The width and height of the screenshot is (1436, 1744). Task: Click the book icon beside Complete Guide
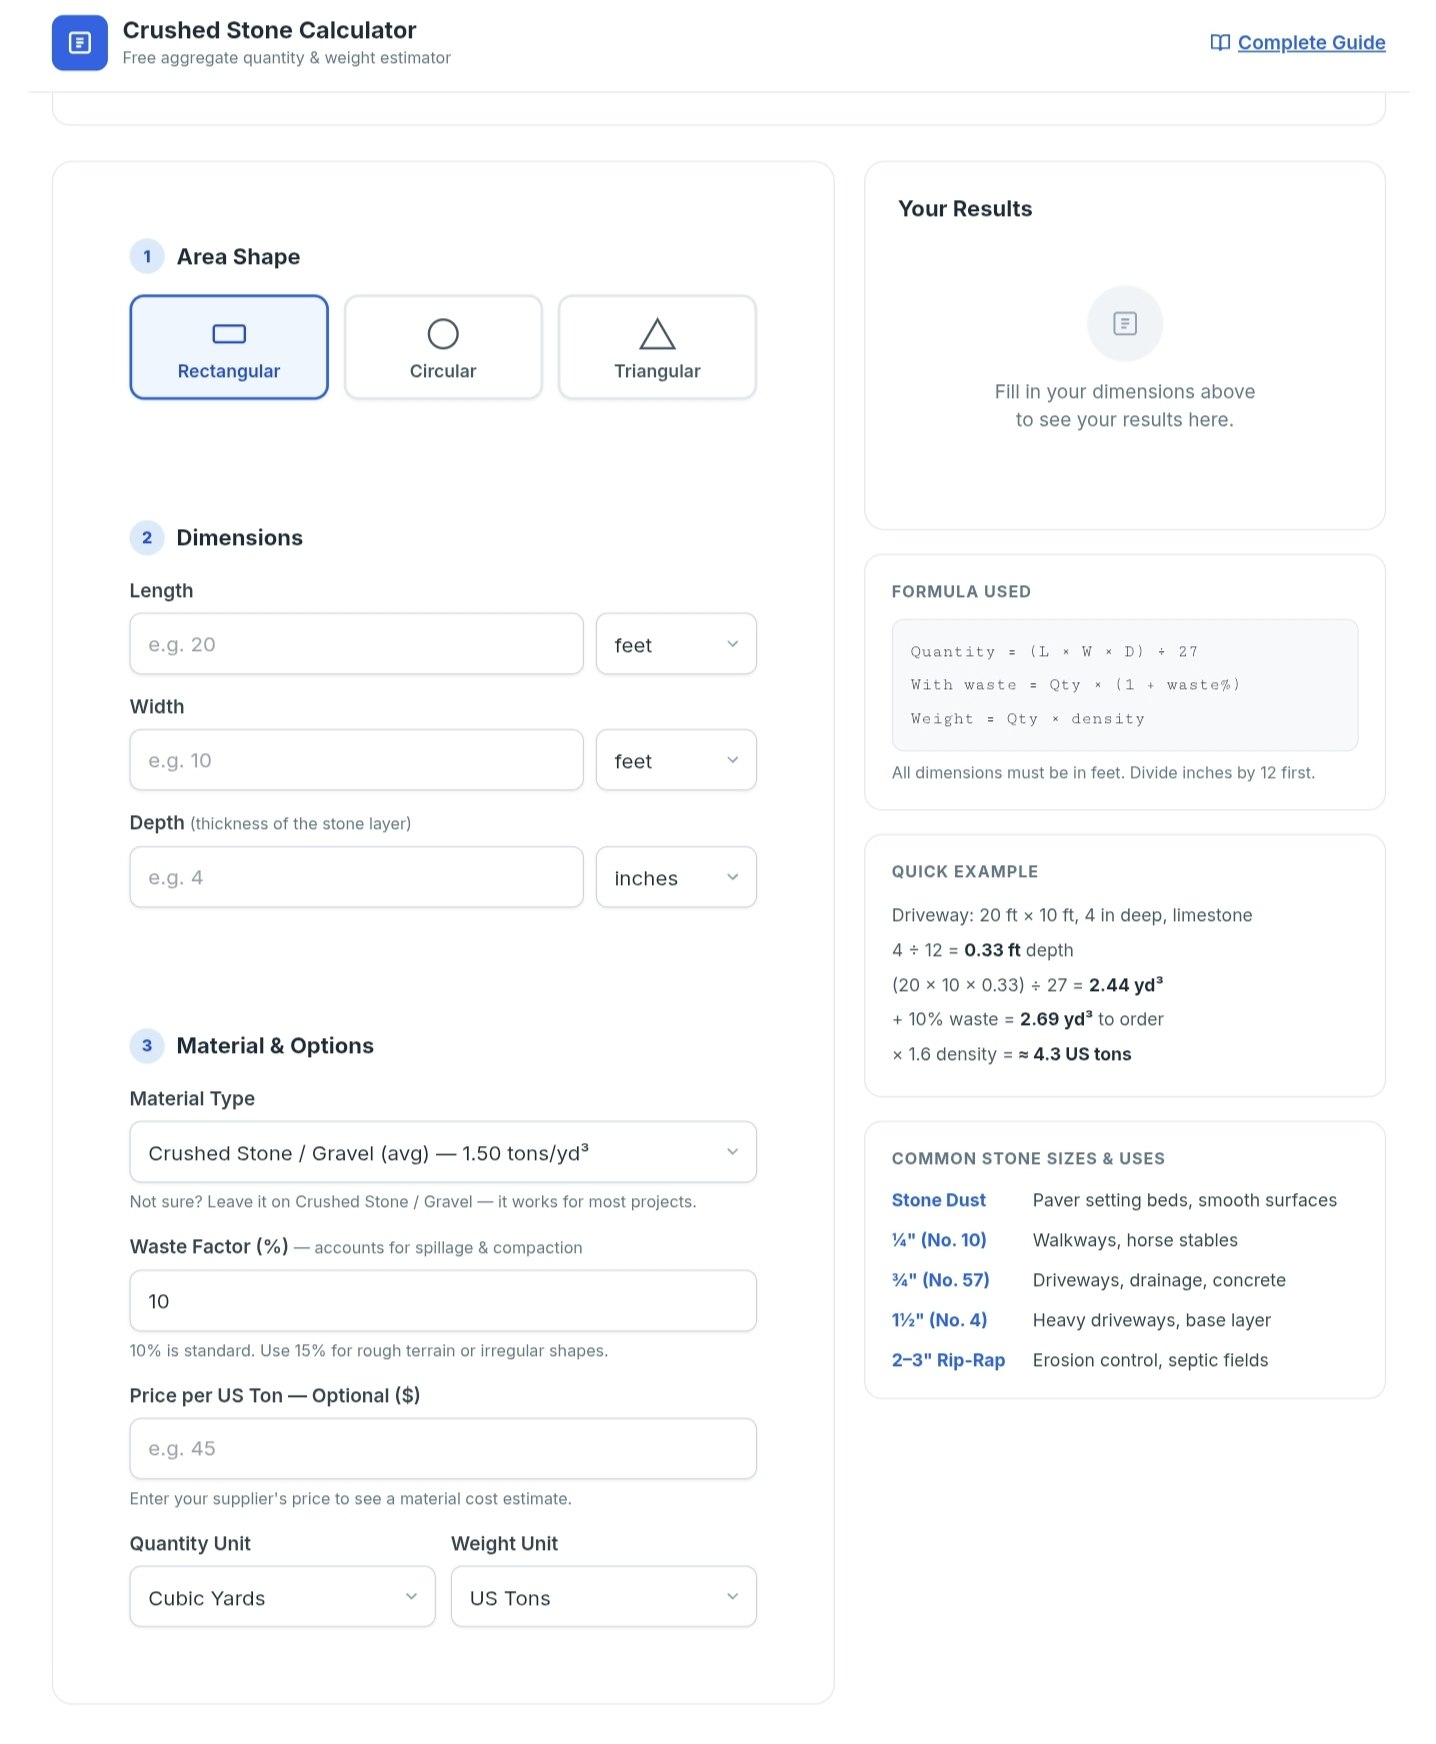point(1220,43)
